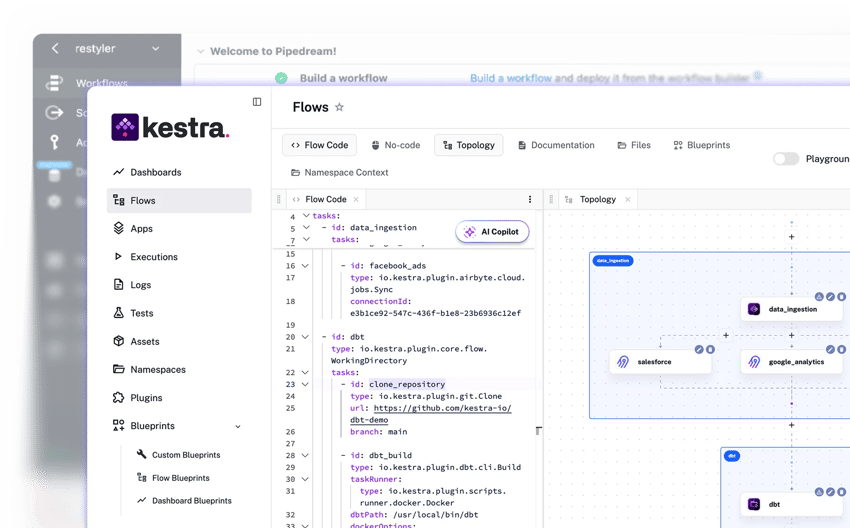Collapse the Blueprints sidebar section
This screenshot has height=528, width=850.
point(238,426)
